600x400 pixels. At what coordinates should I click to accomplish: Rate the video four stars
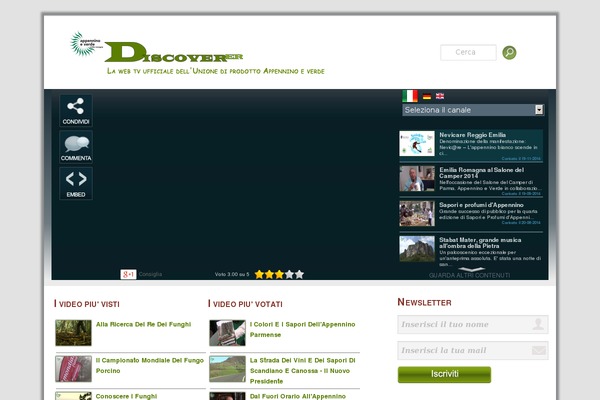click(x=289, y=274)
